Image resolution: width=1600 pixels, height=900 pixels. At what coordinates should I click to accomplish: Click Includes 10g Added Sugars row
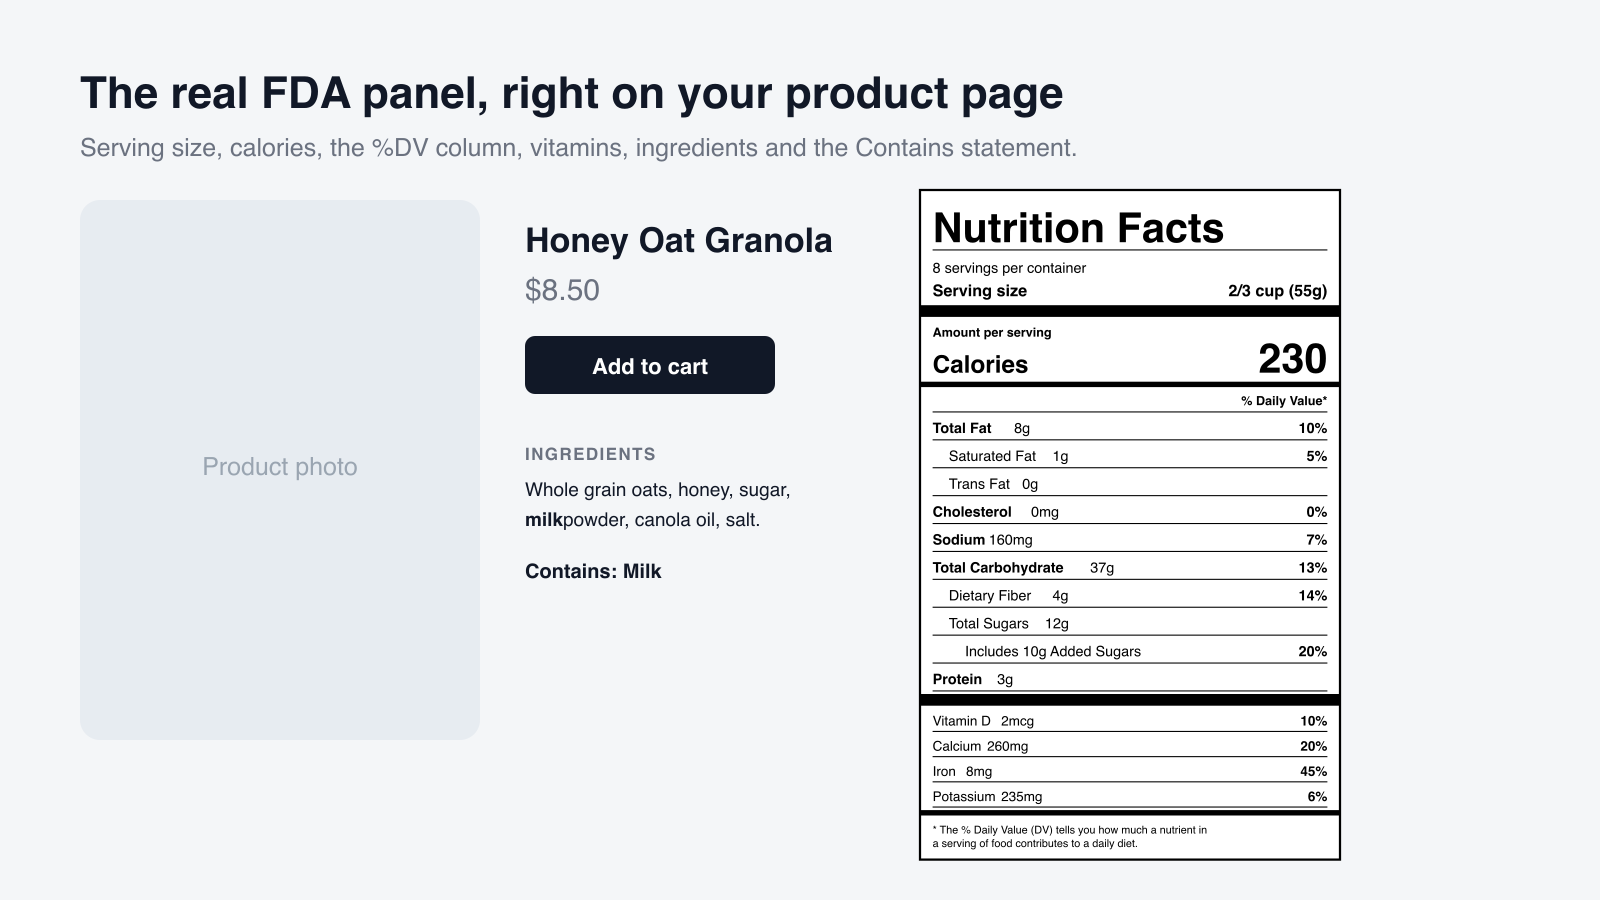click(x=1130, y=652)
